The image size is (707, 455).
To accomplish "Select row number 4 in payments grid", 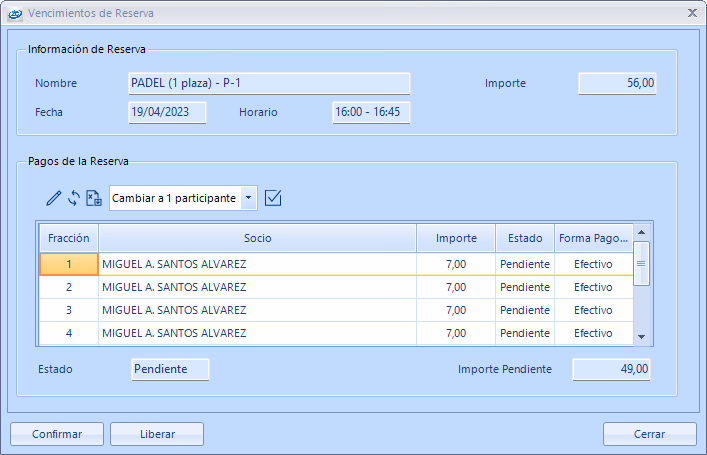I will (69, 333).
